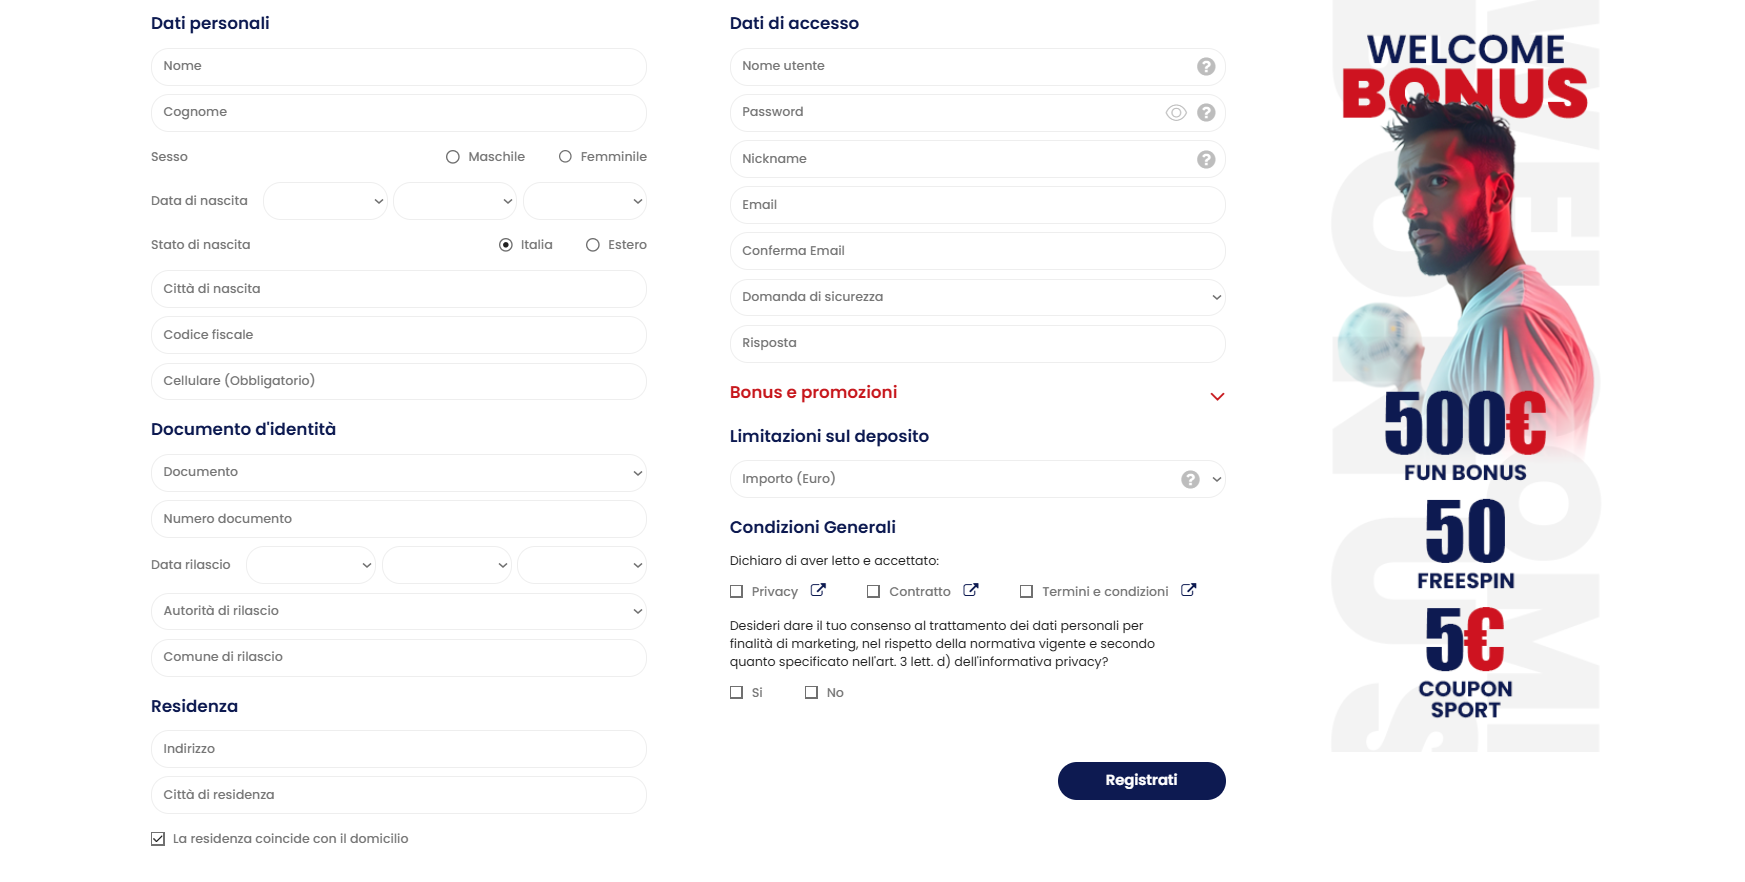Open third Data rilascio dropdown
Viewport: 1745px width, 882px height.
[x=582, y=565]
